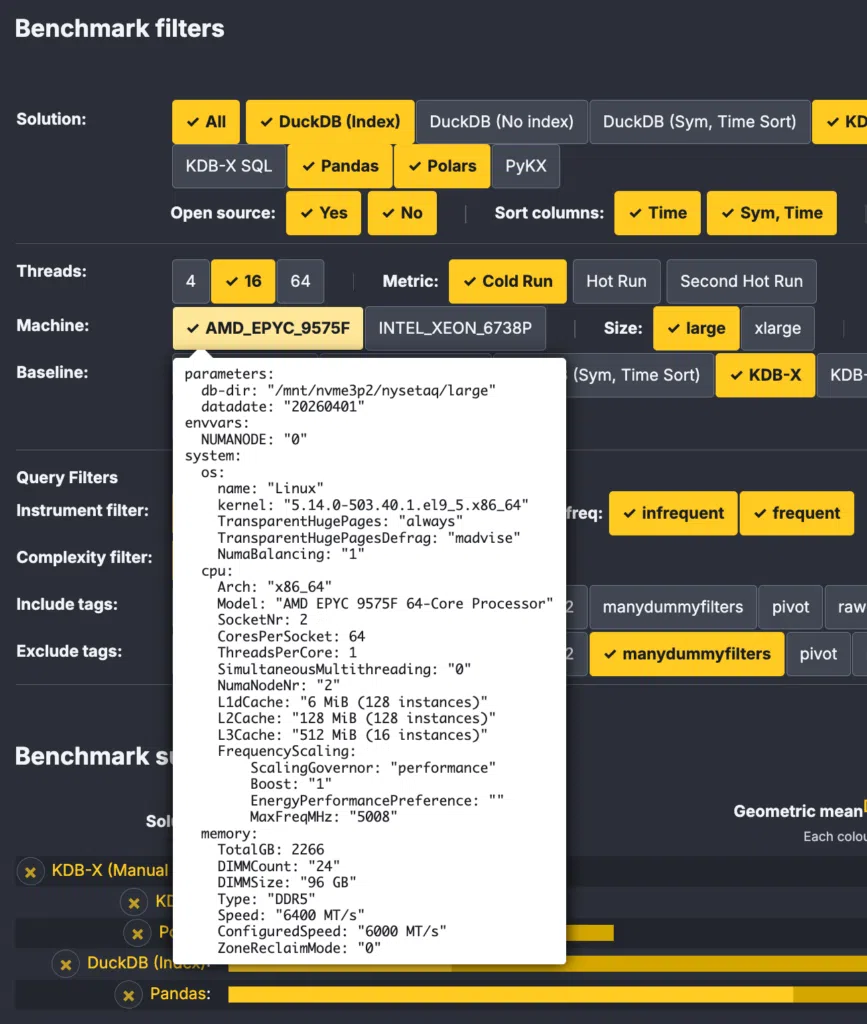Choose the INTEL_XEON_6738P machine

tap(455, 328)
